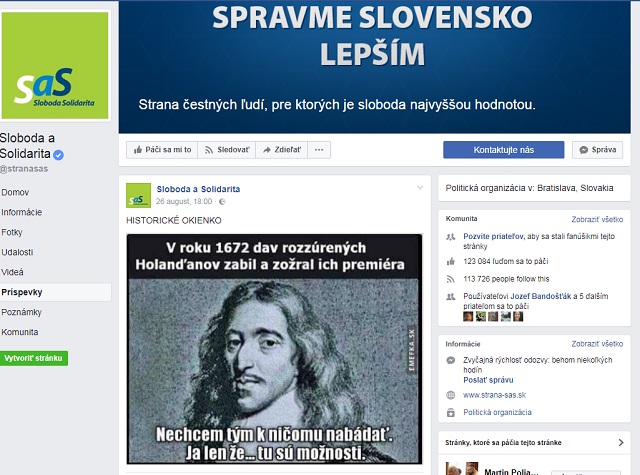Click the green Vytvoriť stránku button
Screen dimensions: 640x475
33,358
